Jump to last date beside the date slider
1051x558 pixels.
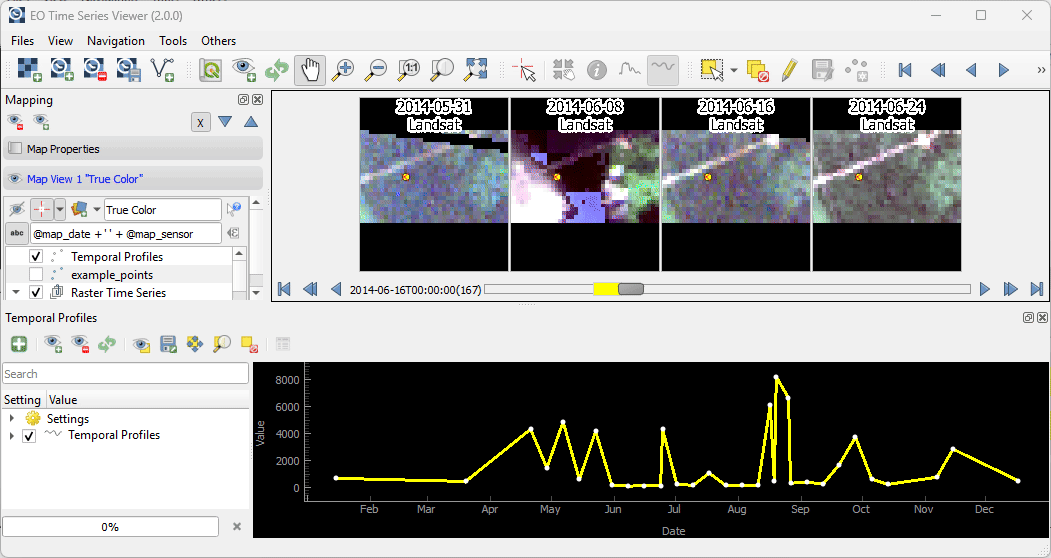click(x=1037, y=289)
